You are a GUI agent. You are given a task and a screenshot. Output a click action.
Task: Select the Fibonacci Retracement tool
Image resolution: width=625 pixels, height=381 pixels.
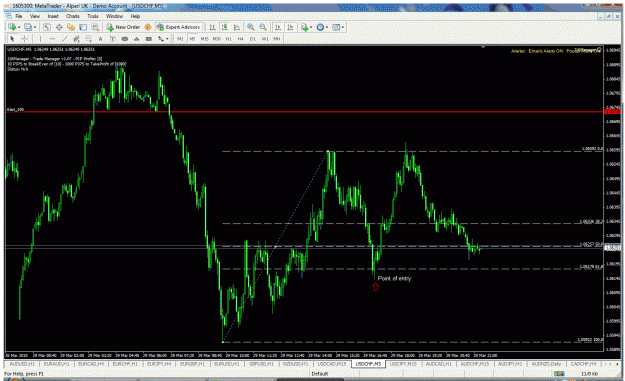[x=88, y=39]
